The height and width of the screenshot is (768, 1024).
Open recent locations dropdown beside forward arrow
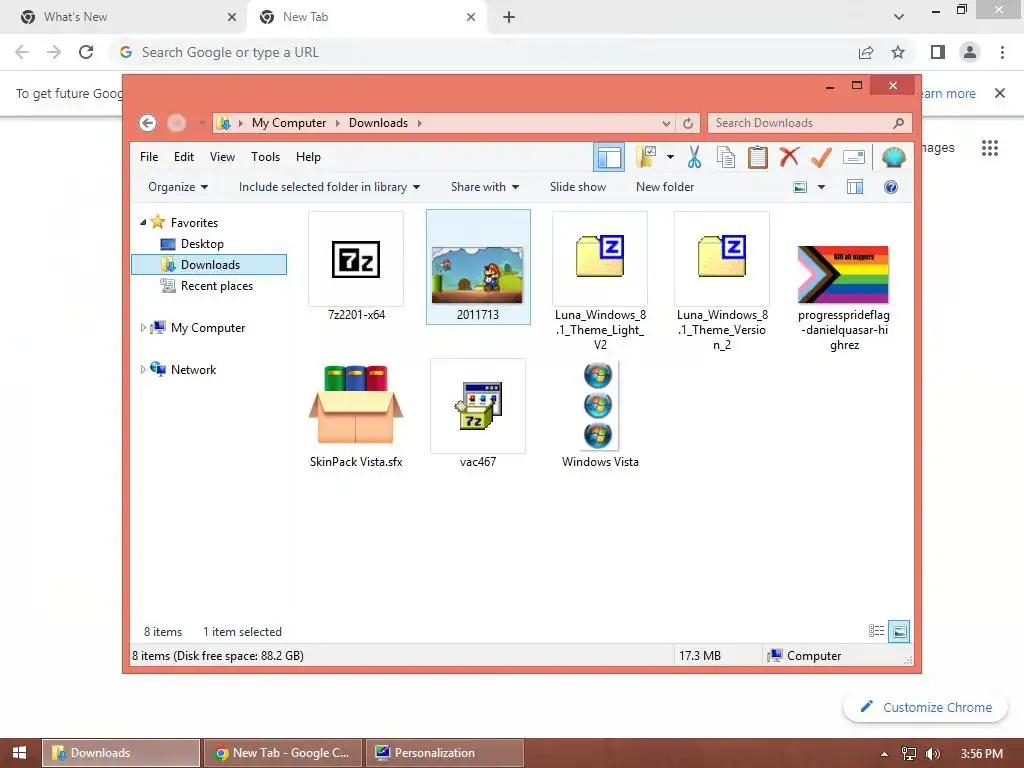pos(201,123)
